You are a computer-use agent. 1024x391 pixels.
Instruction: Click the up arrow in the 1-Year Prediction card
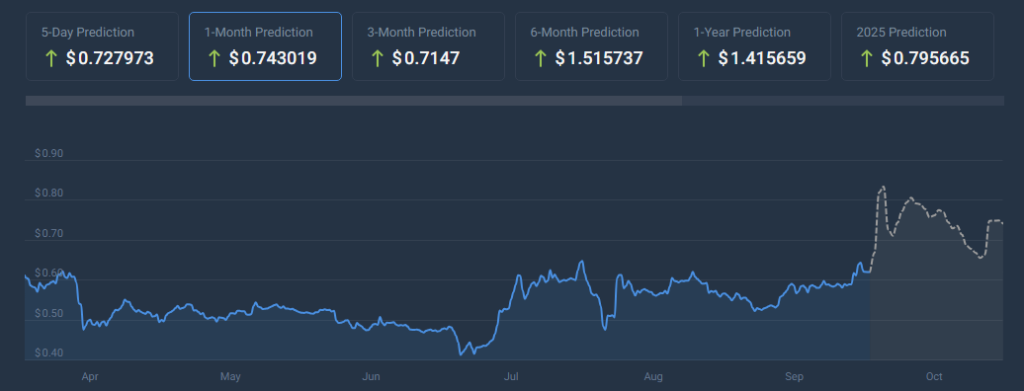[x=703, y=59]
